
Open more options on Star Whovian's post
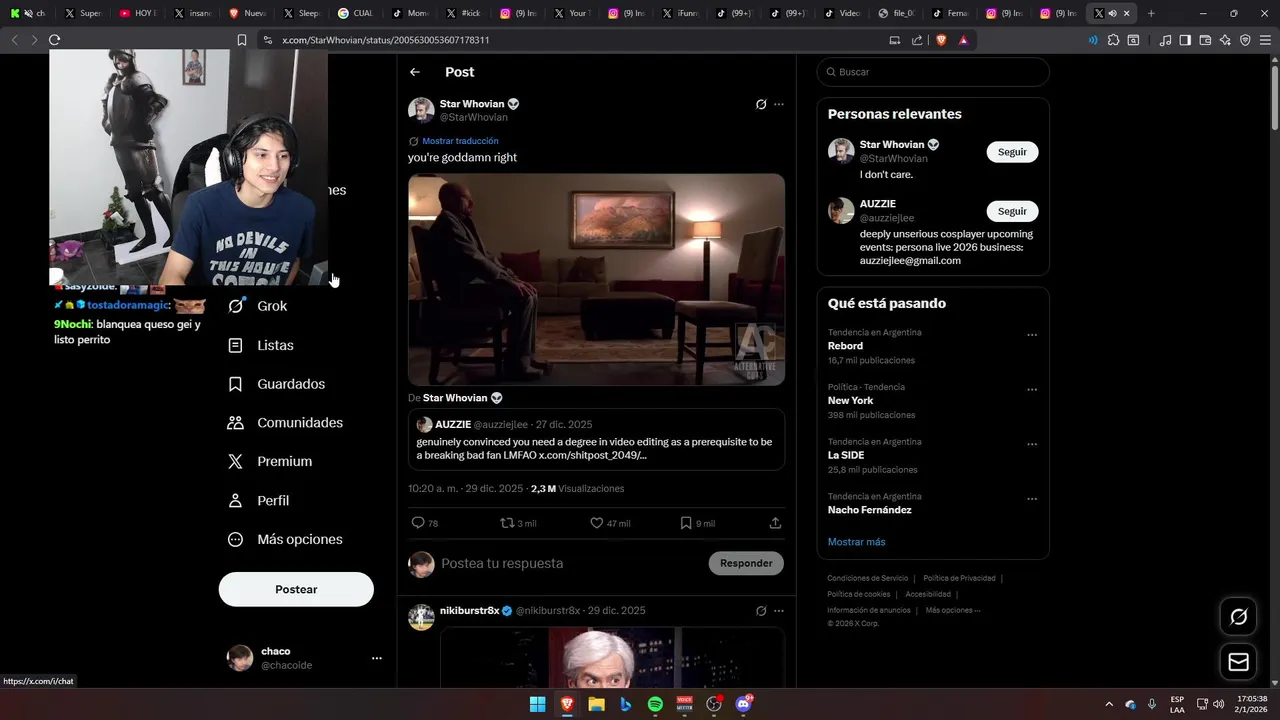[779, 104]
